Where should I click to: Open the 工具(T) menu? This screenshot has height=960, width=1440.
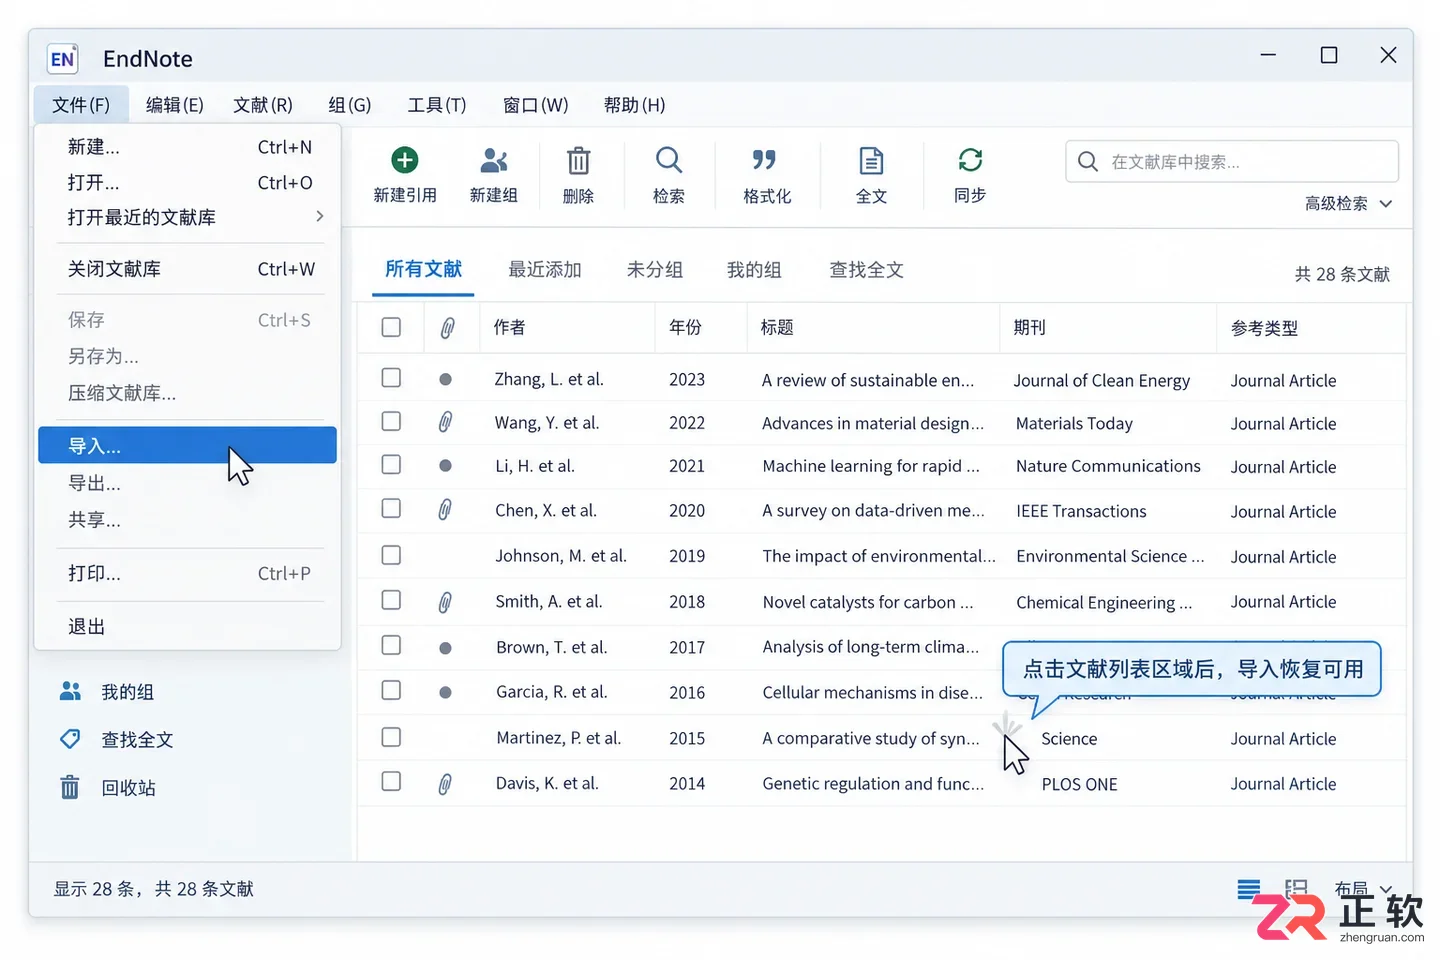pyautogui.click(x=437, y=105)
